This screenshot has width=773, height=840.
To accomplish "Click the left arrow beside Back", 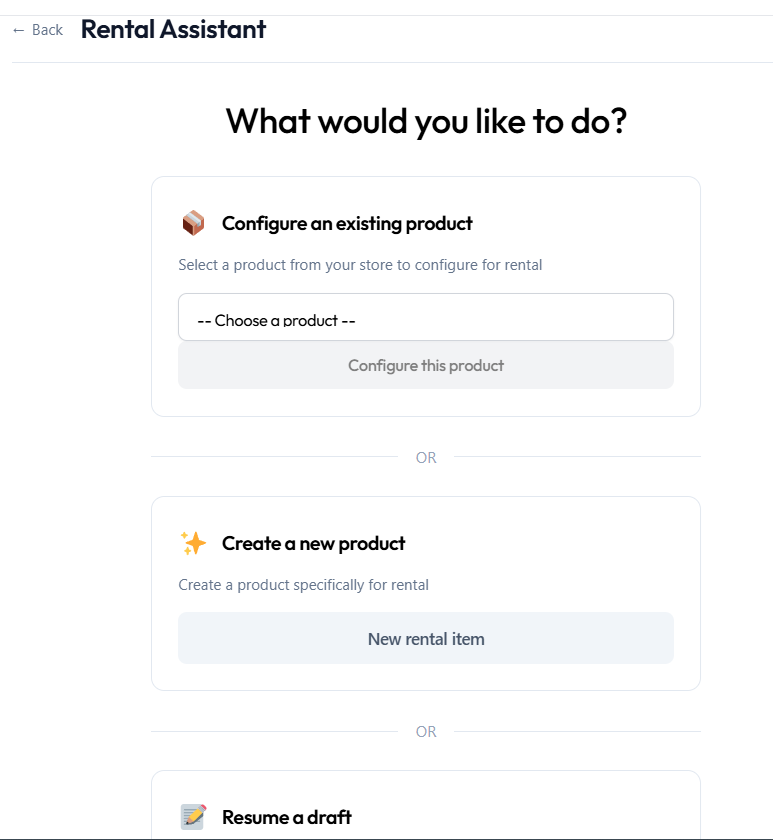I will point(18,30).
